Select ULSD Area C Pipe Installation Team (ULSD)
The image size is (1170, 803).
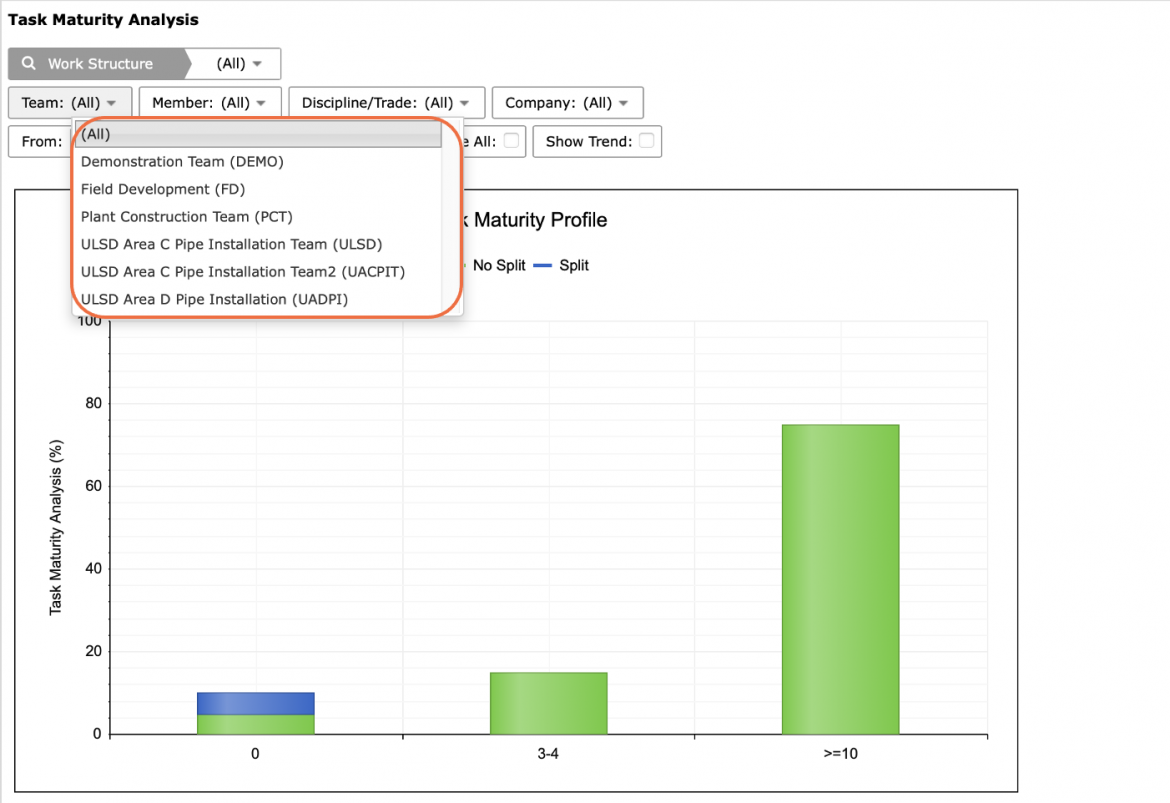[x=231, y=244]
